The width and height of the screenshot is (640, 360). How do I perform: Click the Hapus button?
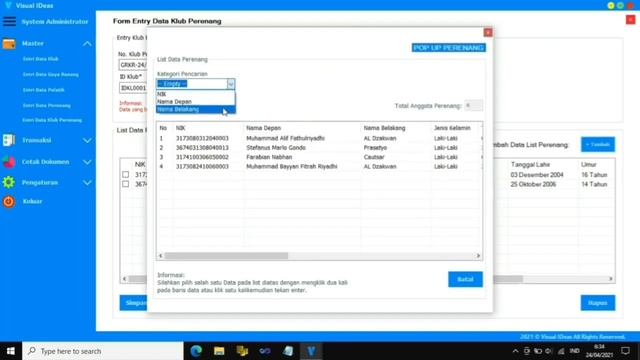point(598,302)
